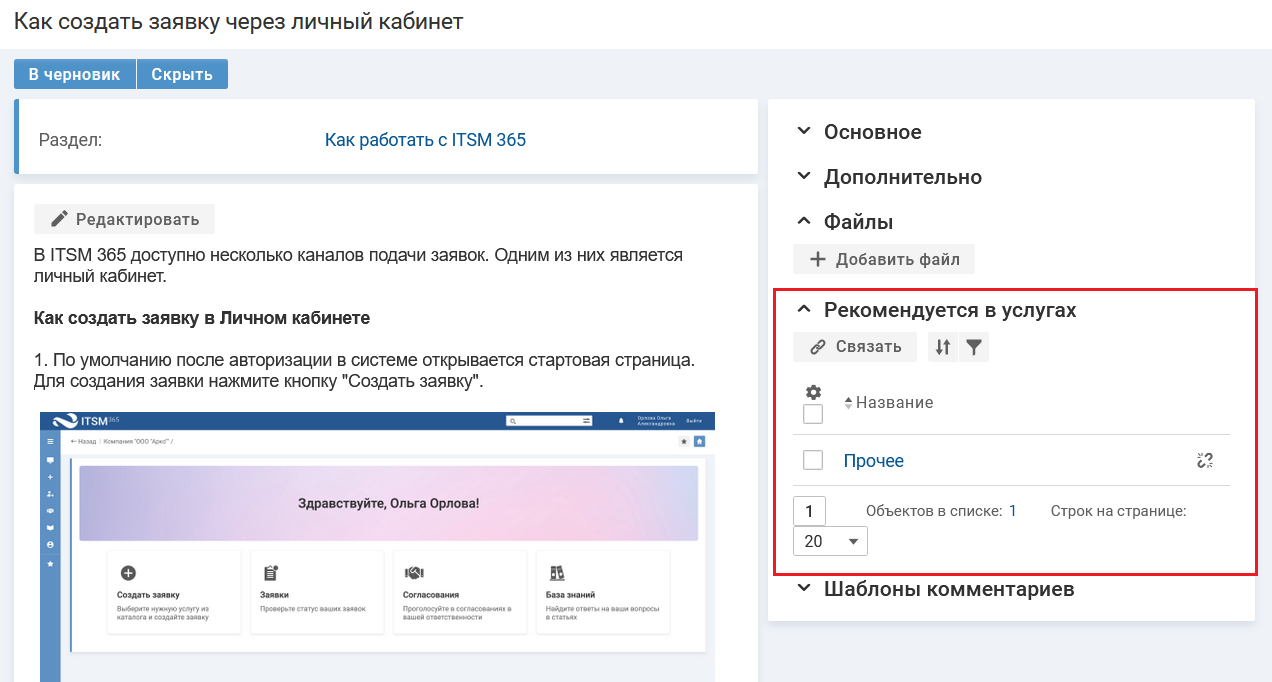
Task: Expand the Основное section
Action: pyautogui.click(x=803, y=132)
